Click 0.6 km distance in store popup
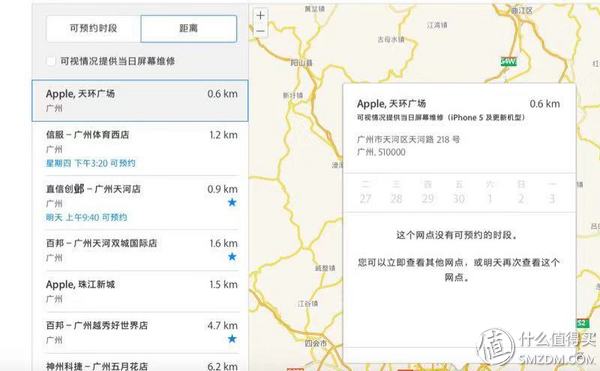 [545, 104]
